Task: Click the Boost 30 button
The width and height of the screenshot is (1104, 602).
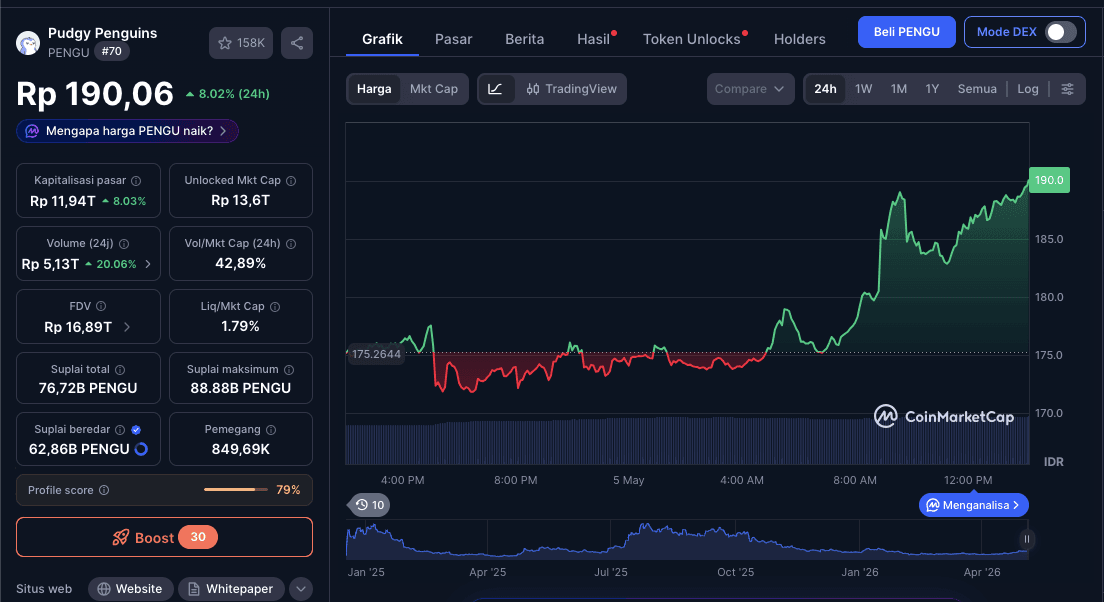Action: (164, 537)
